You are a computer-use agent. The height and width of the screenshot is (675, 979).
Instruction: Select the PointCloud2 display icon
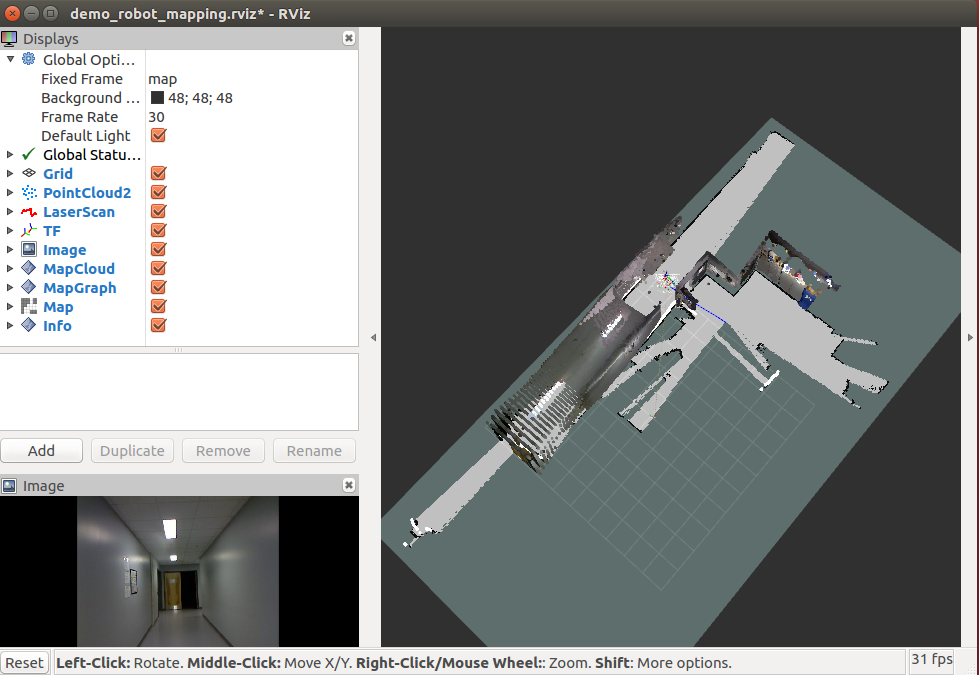(x=29, y=193)
